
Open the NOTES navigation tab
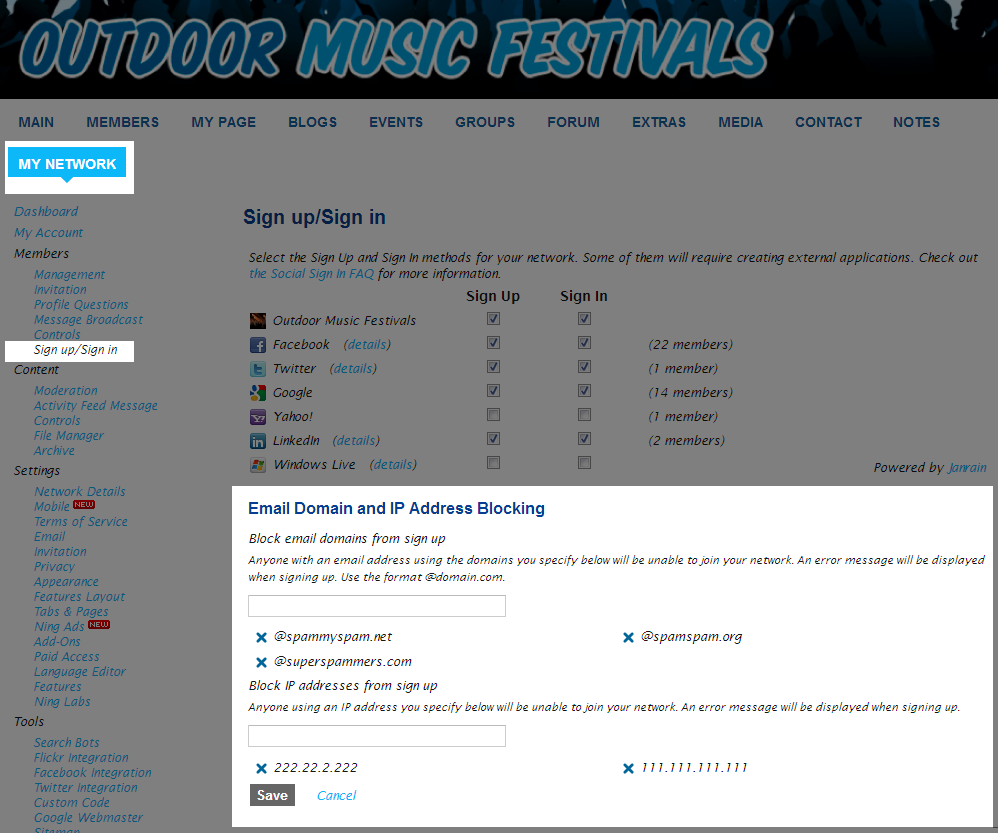click(916, 122)
